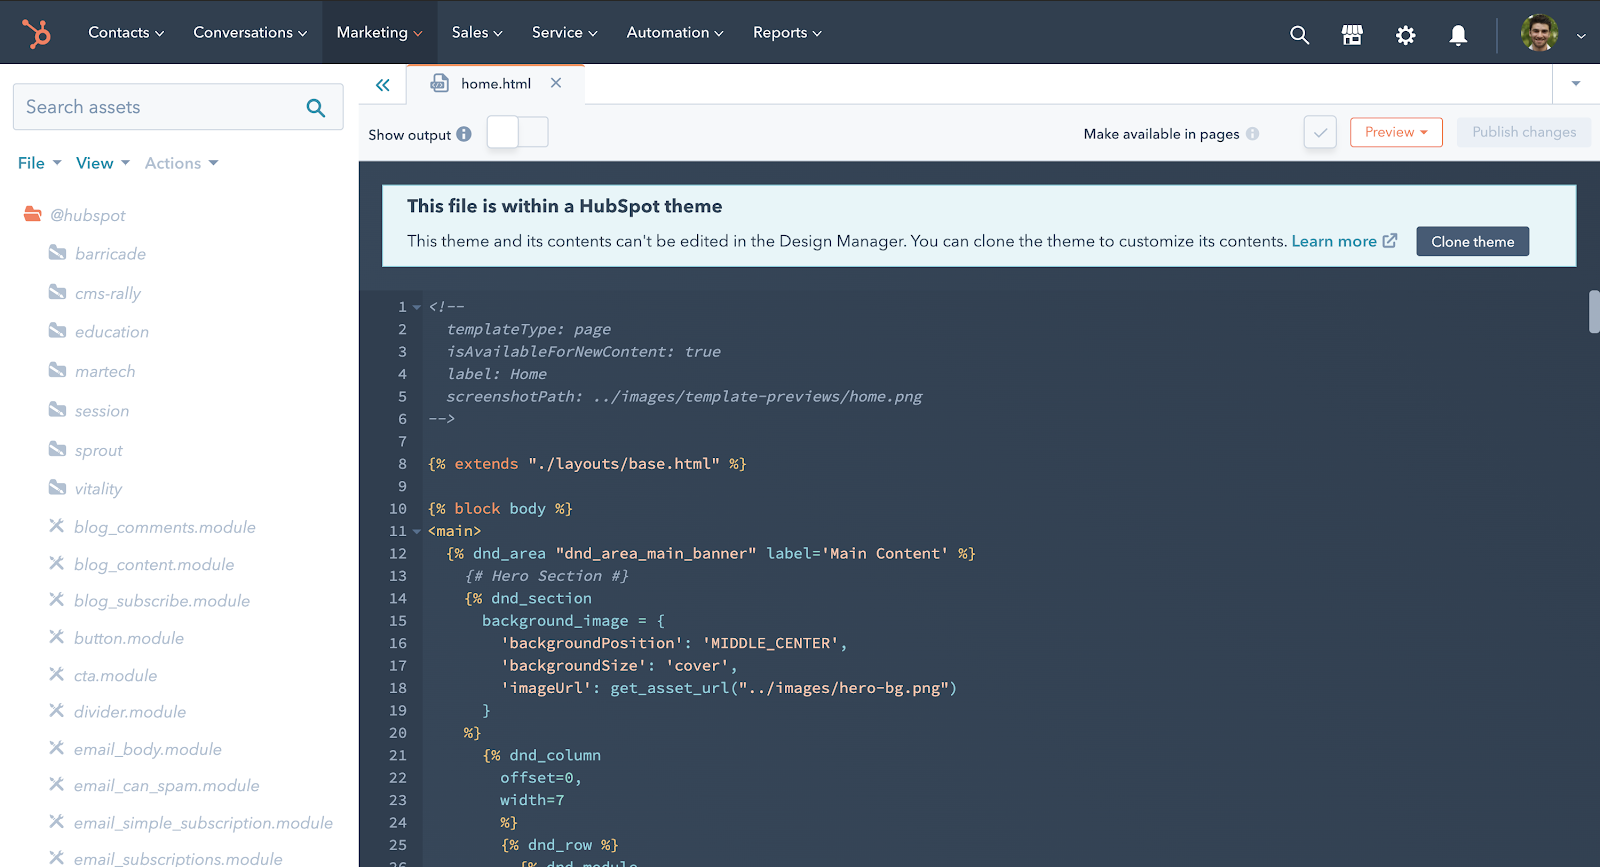Click info icon beside Show output

pos(464,134)
